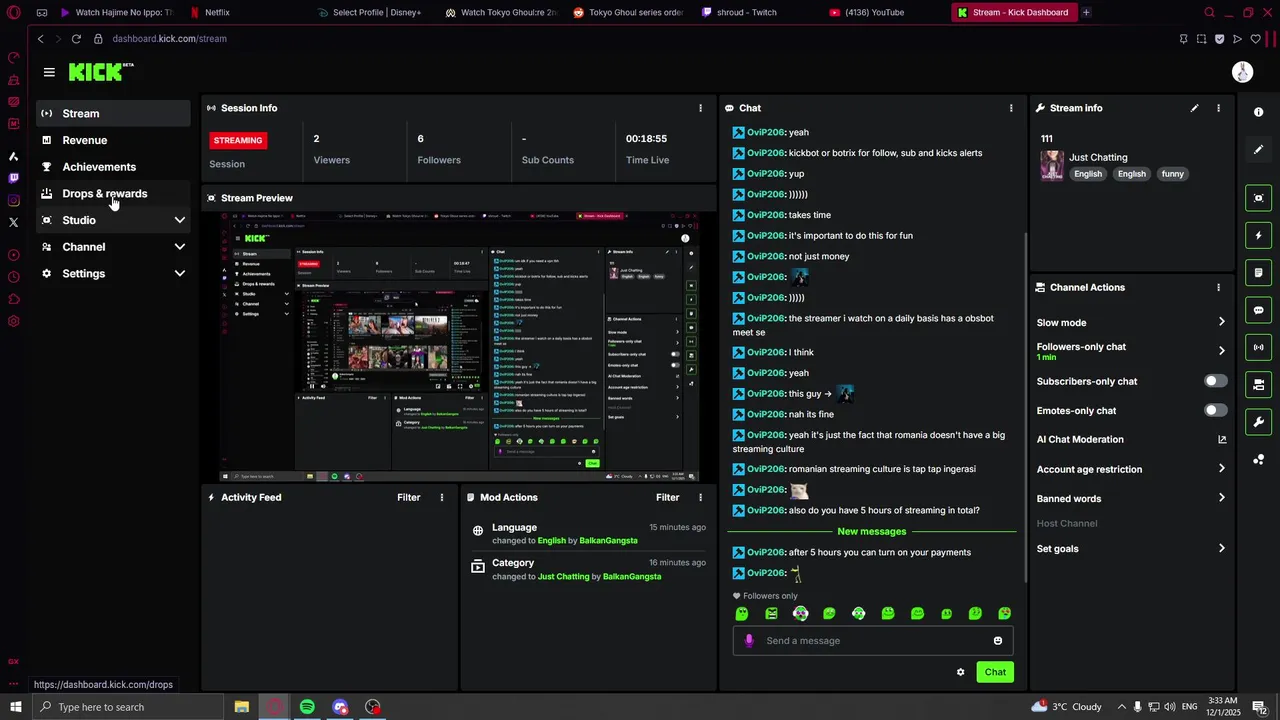
Task: Open Slow mode options
Action: pyautogui.click(x=1131, y=323)
